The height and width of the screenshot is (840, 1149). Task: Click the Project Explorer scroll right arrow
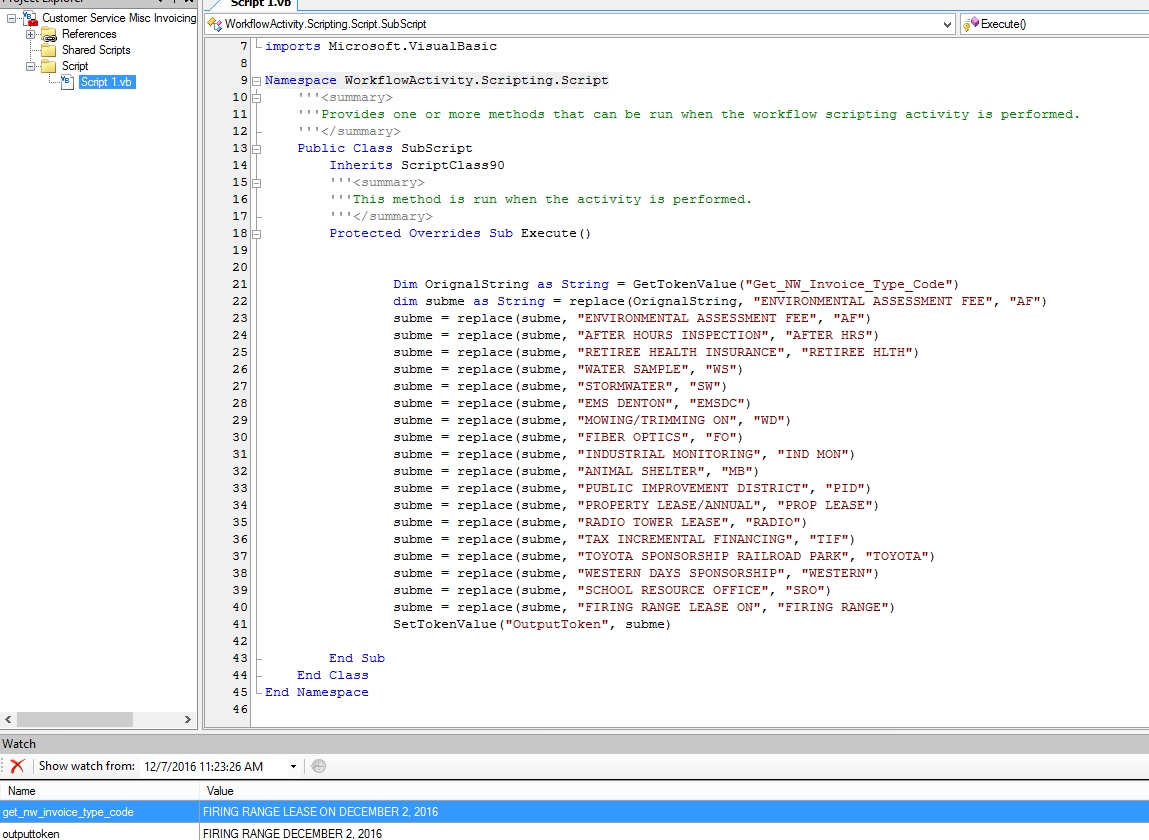point(188,720)
